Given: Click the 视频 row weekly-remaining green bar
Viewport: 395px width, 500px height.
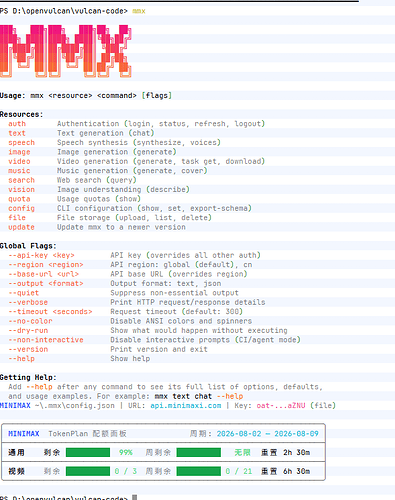Looking at the screenshot, I should click(199, 471).
